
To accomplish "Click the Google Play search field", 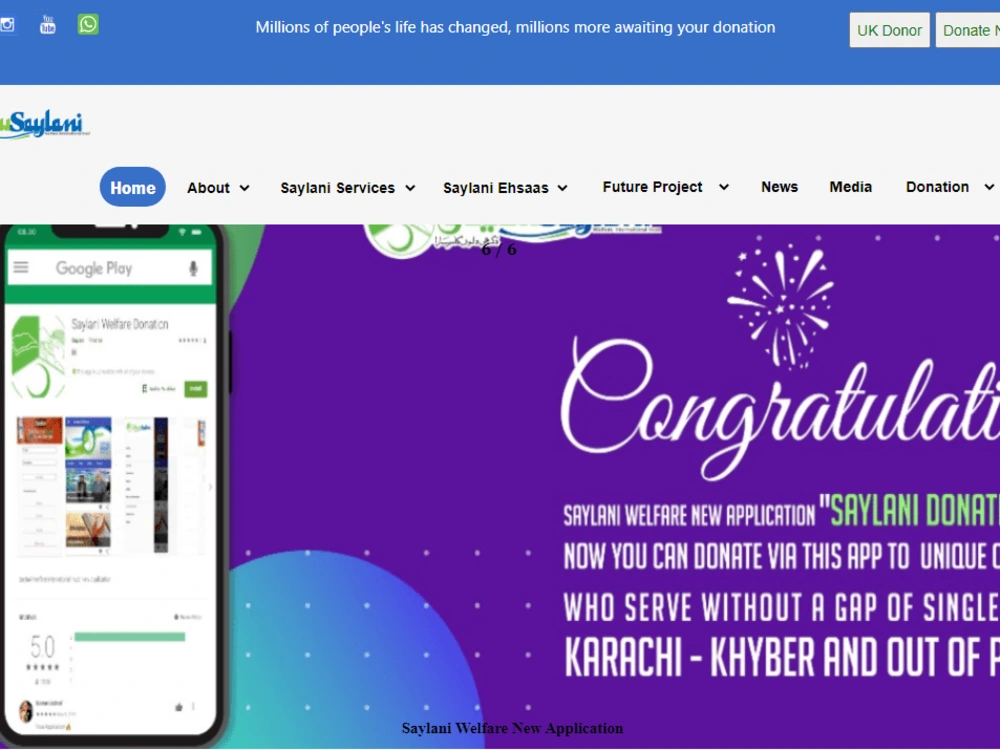I will point(109,268).
